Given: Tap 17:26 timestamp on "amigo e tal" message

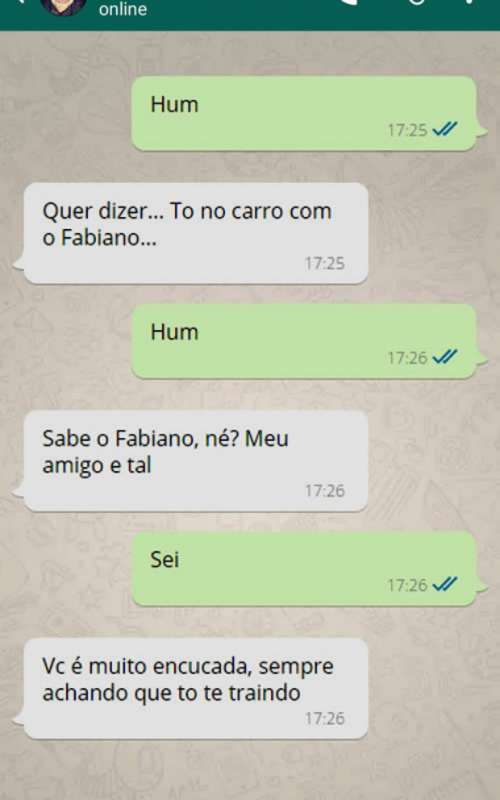Looking at the screenshot, I should [x=325, y=491].
